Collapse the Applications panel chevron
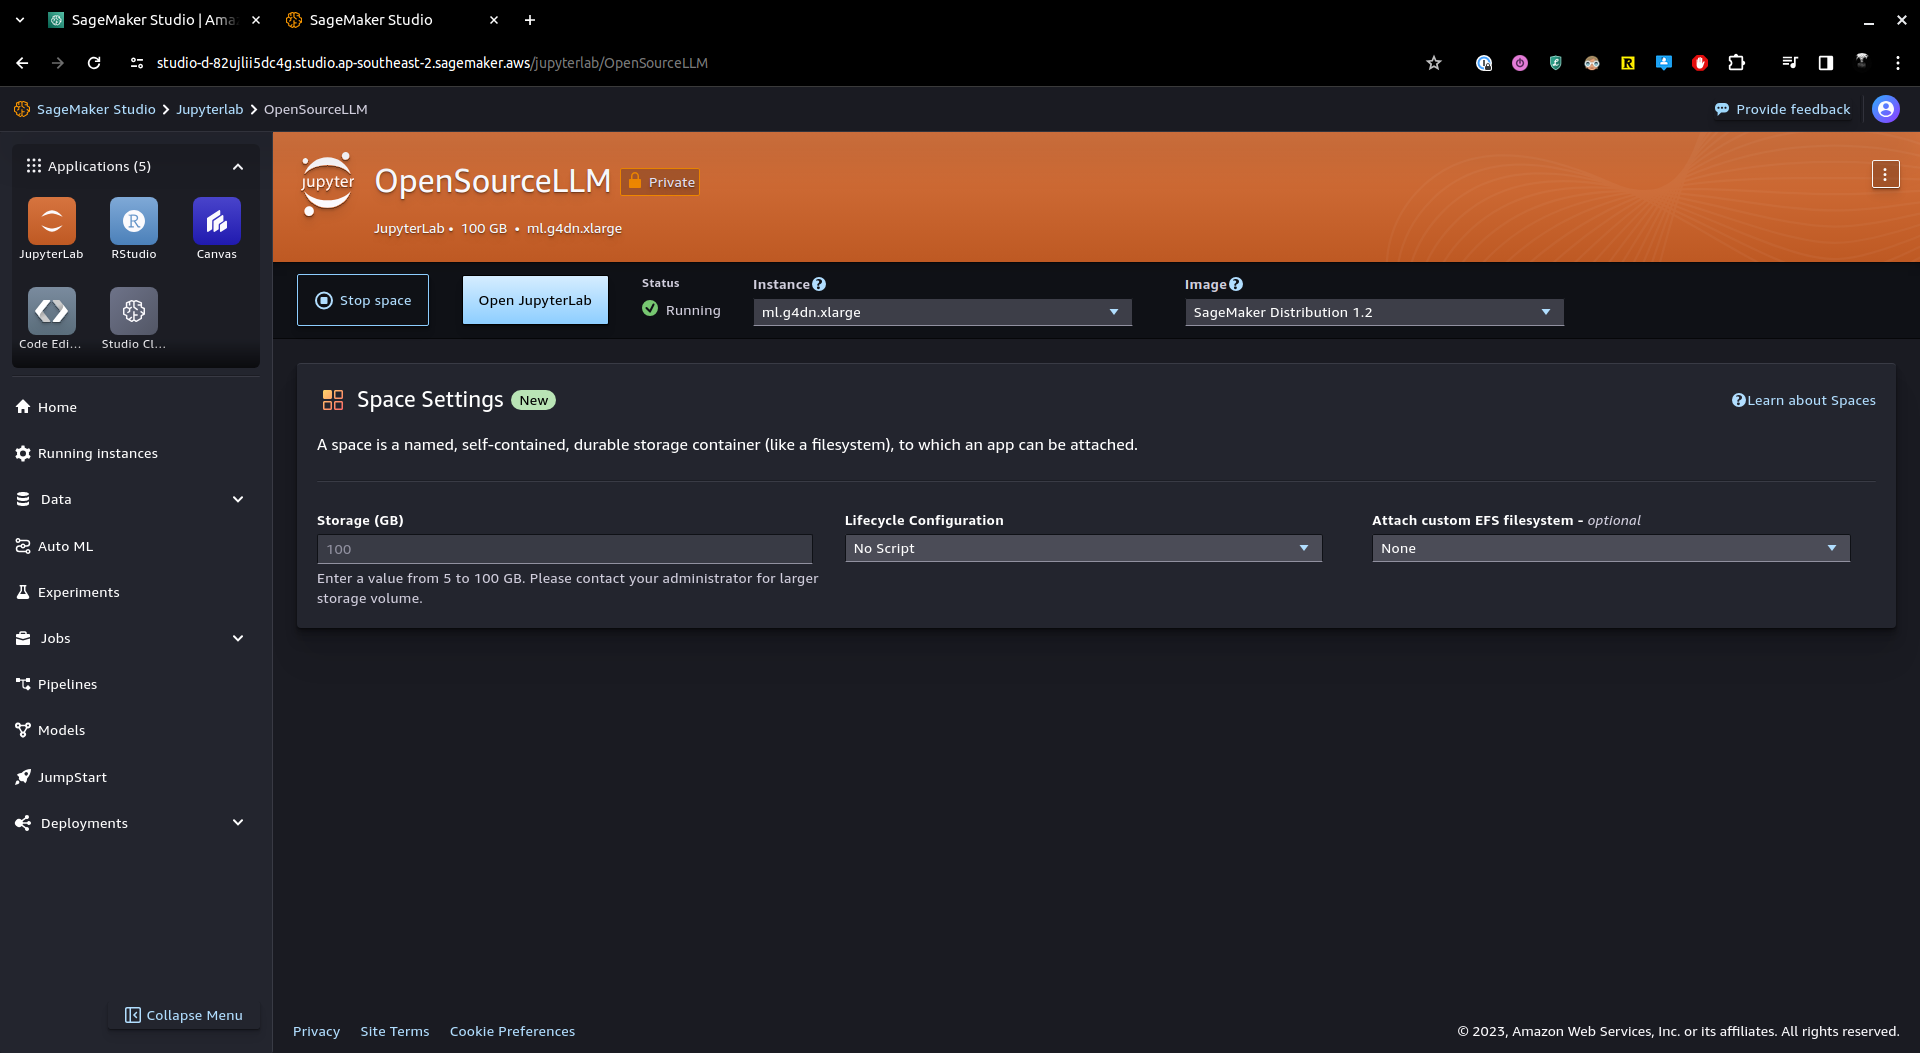Viewport: 1920px width, 1053px height. (238, 167)
